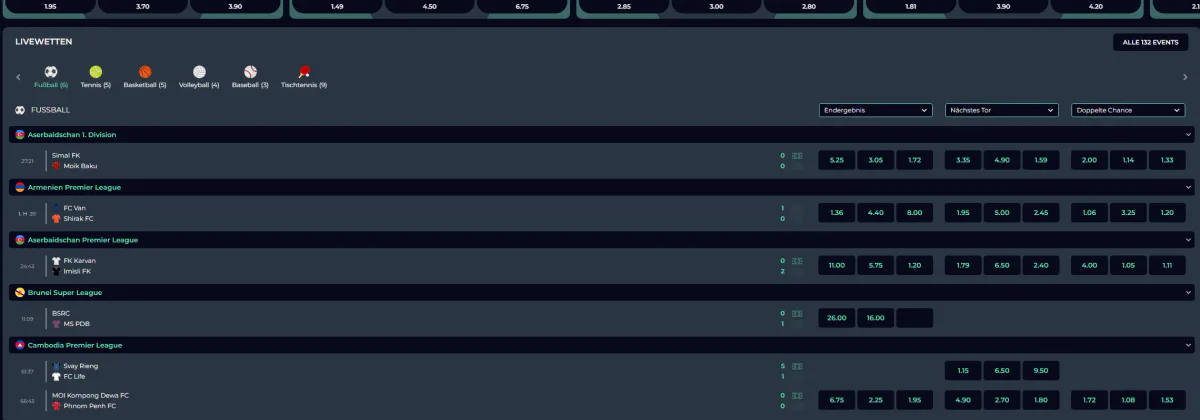Collapse the Cambodia Premier League section chevron
The image size is (1200, 420).
(1189, 345)
